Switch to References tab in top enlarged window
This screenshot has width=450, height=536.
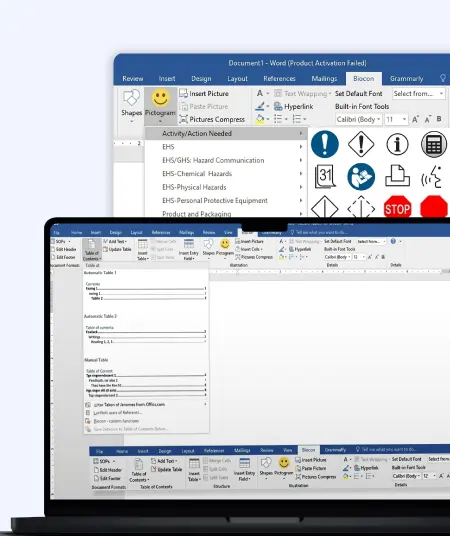pyautogui.click(x=279, y=79)
